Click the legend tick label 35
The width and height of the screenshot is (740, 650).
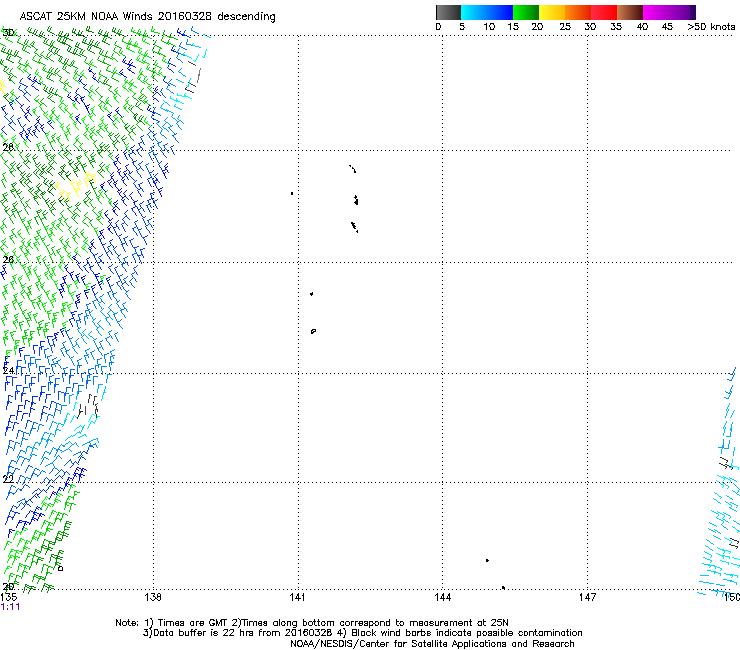click(616, 27)
